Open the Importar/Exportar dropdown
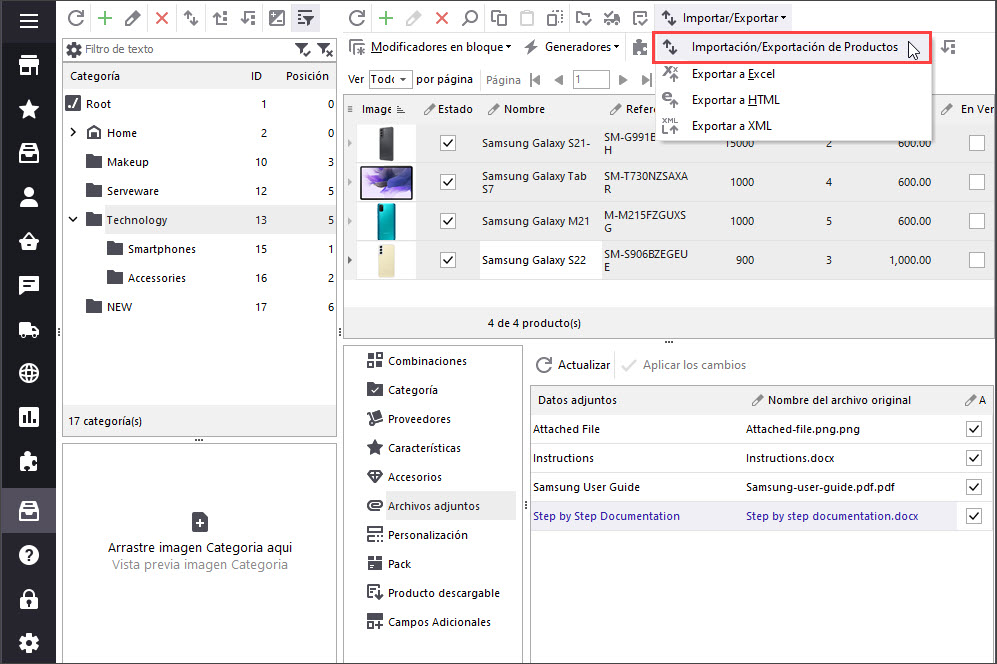The width and height of the screenshot is (997, 664). (x=724, y=18)
